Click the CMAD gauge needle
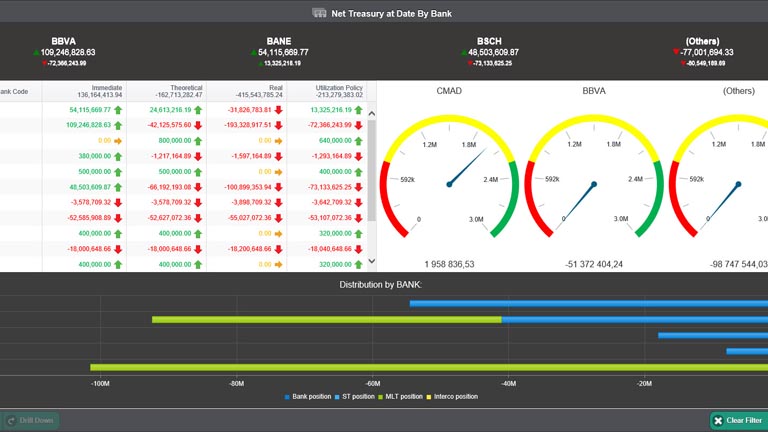This screenshot has height=432, width=768. [467, 167]
